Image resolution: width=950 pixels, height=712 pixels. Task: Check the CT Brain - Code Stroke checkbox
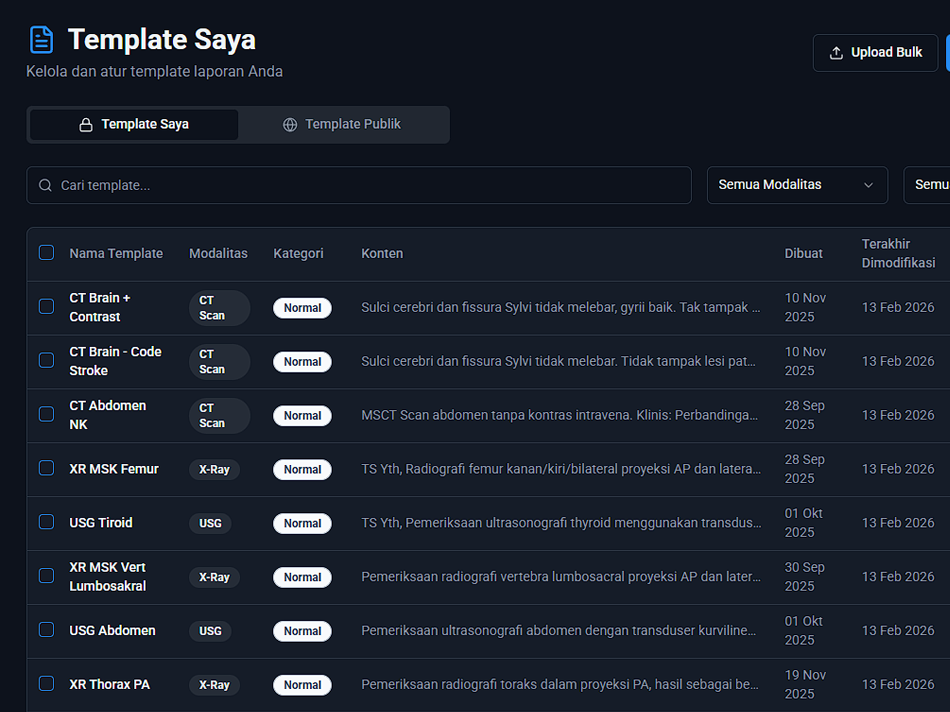pyautogui.click(x=47, y=361)
